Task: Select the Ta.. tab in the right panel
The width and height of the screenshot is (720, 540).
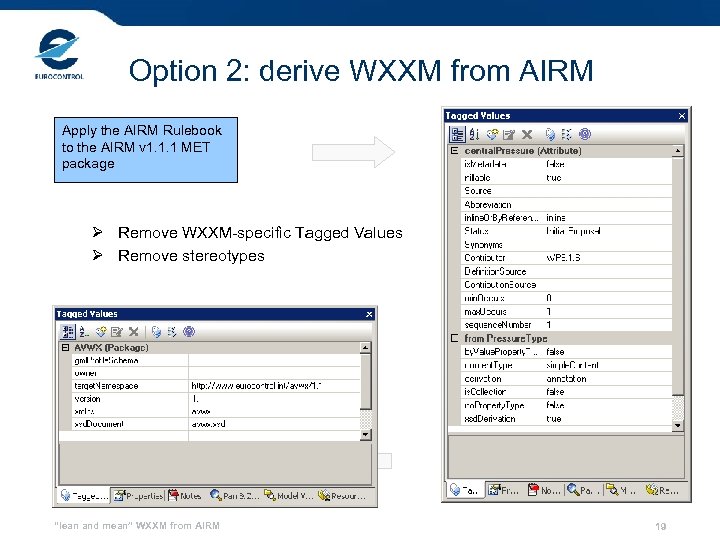Action: [x=464, y=490]
